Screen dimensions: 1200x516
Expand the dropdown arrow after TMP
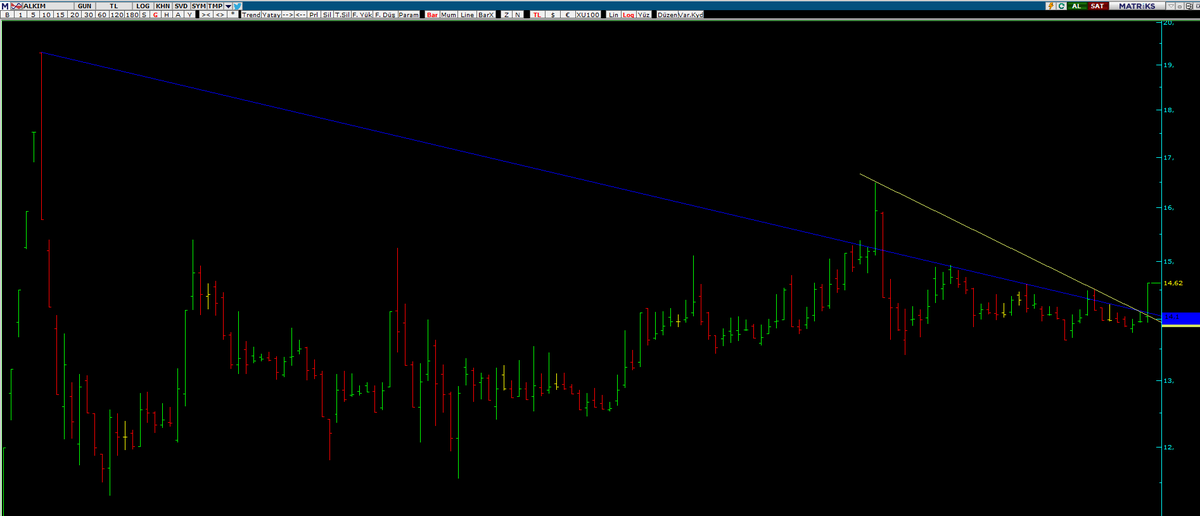[228, 6]
